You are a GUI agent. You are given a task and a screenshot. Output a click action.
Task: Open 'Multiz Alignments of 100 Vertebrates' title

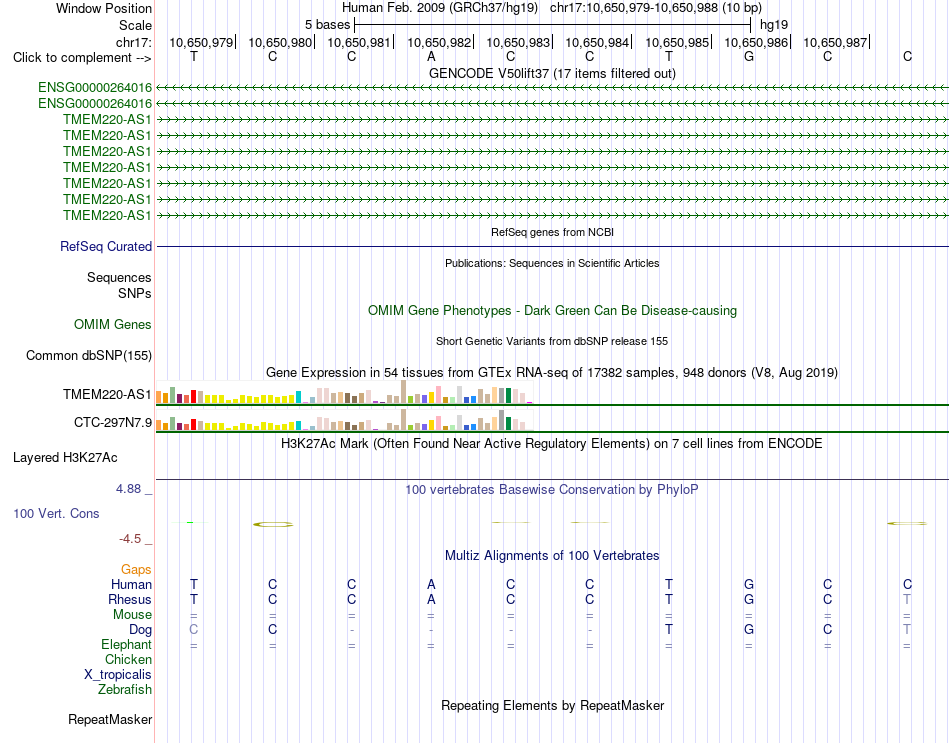point(552,556)
